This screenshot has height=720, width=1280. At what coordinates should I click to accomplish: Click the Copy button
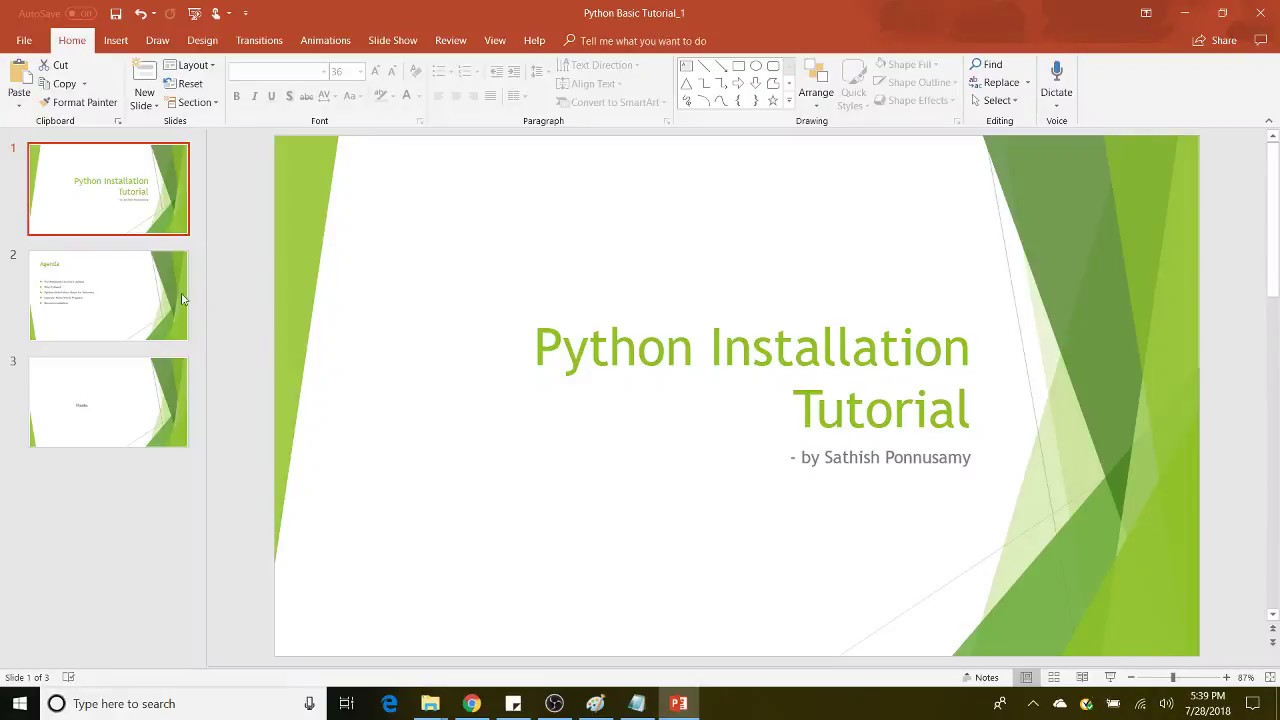coord(58,84)
